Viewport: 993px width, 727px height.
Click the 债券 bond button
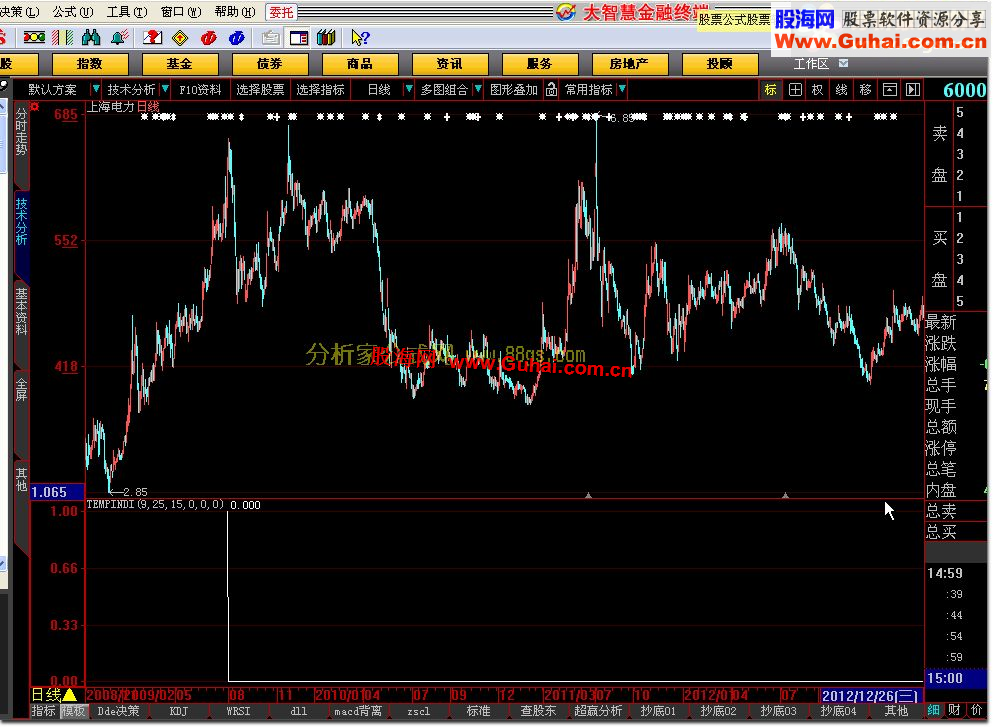click(270, 64)
